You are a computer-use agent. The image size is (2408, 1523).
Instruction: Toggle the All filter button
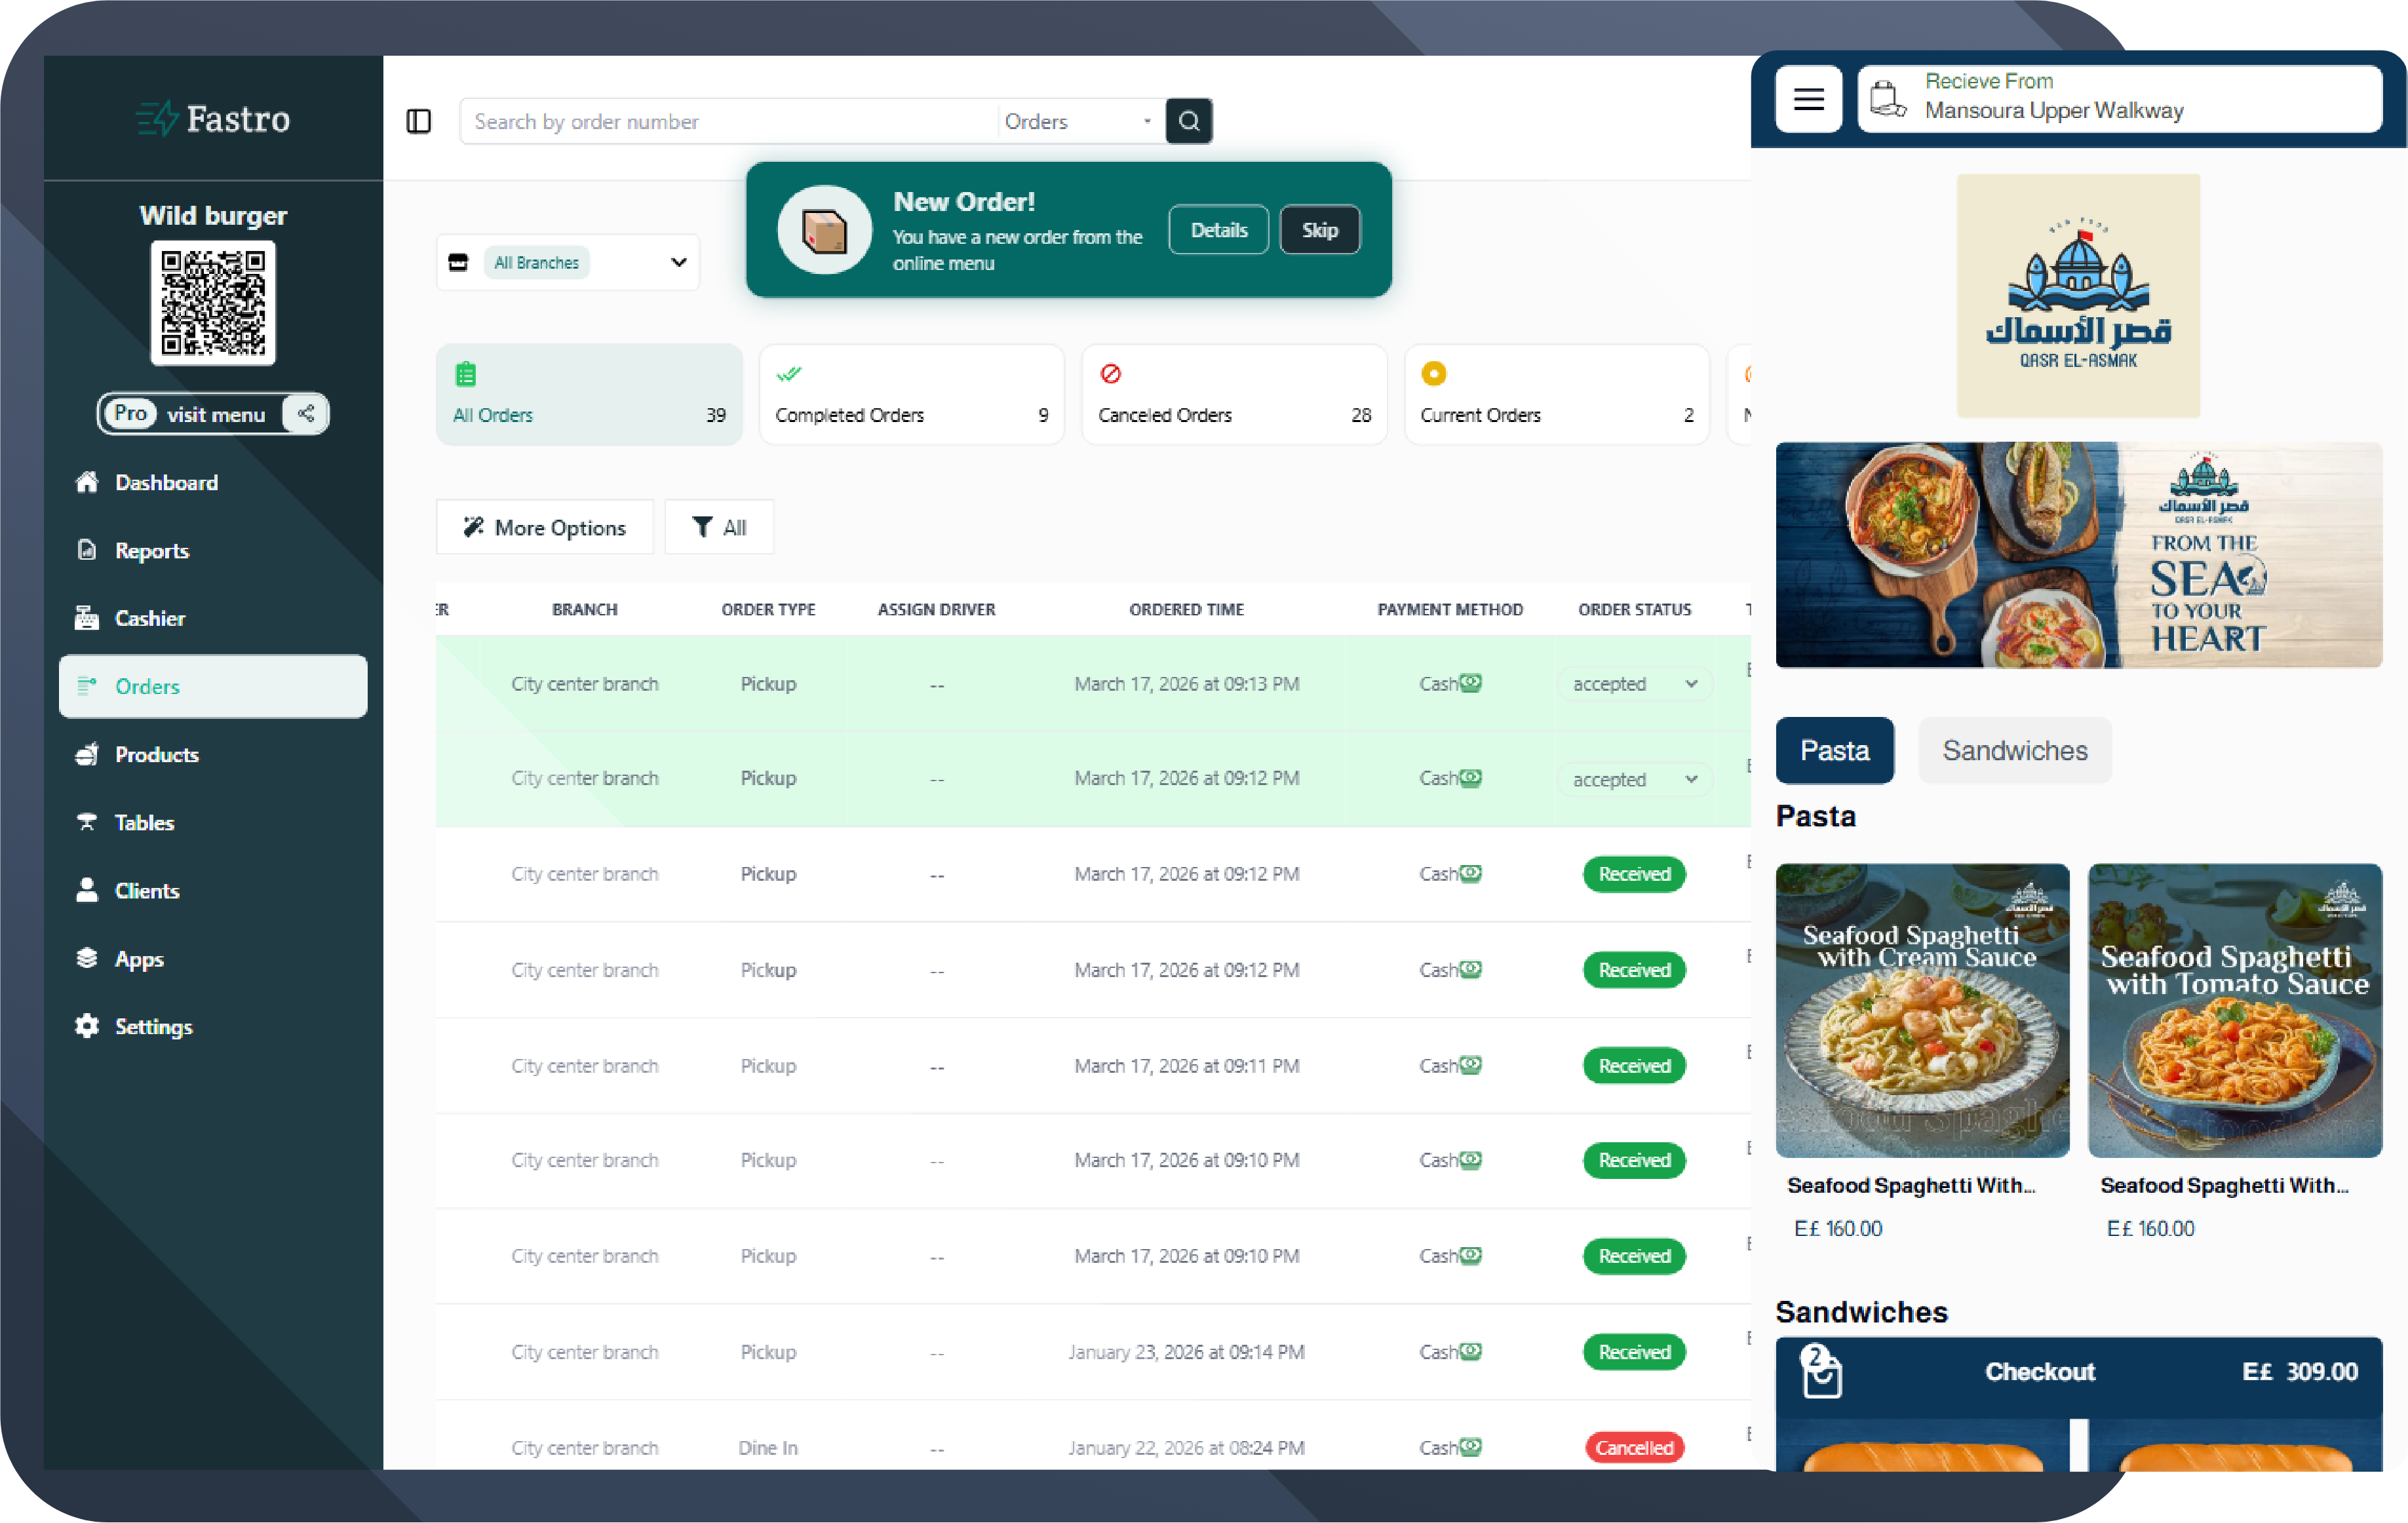719,526
